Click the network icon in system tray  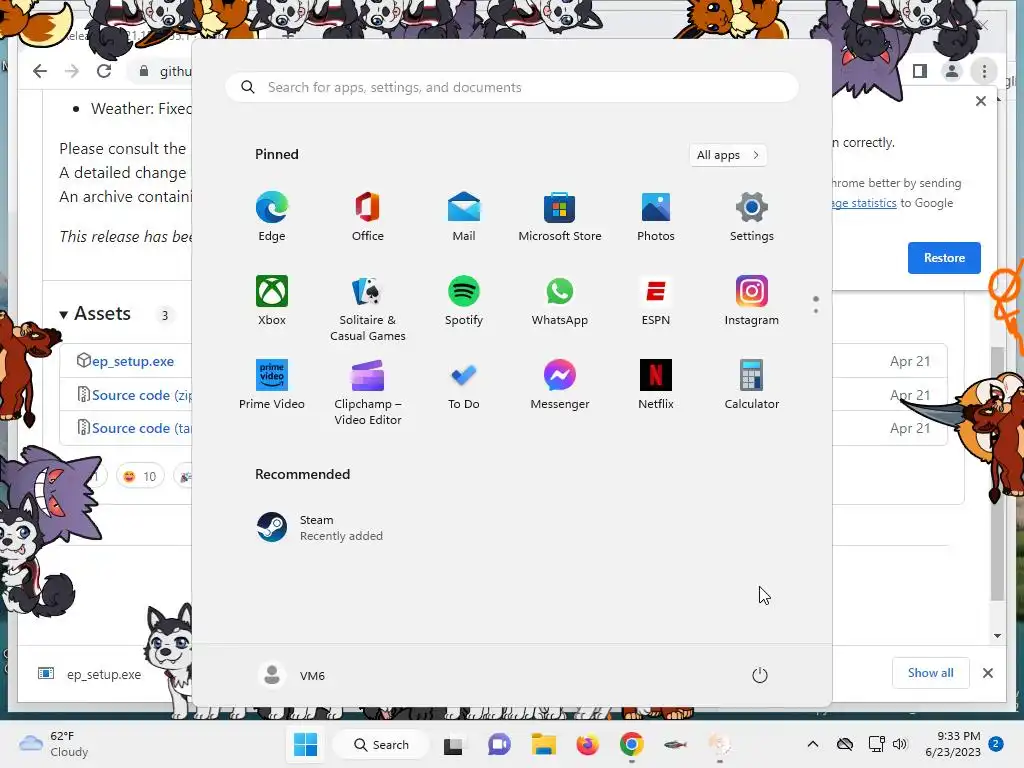(x=876, y=744)
